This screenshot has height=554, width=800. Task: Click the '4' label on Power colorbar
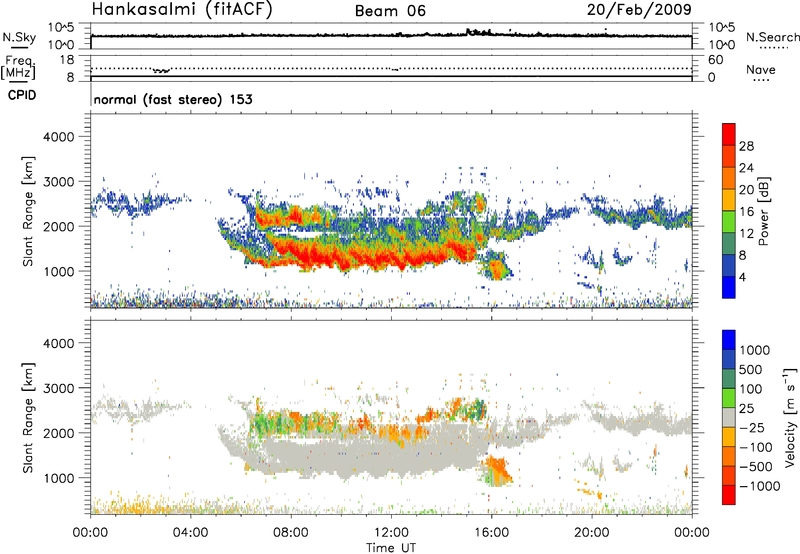[743, 277]
